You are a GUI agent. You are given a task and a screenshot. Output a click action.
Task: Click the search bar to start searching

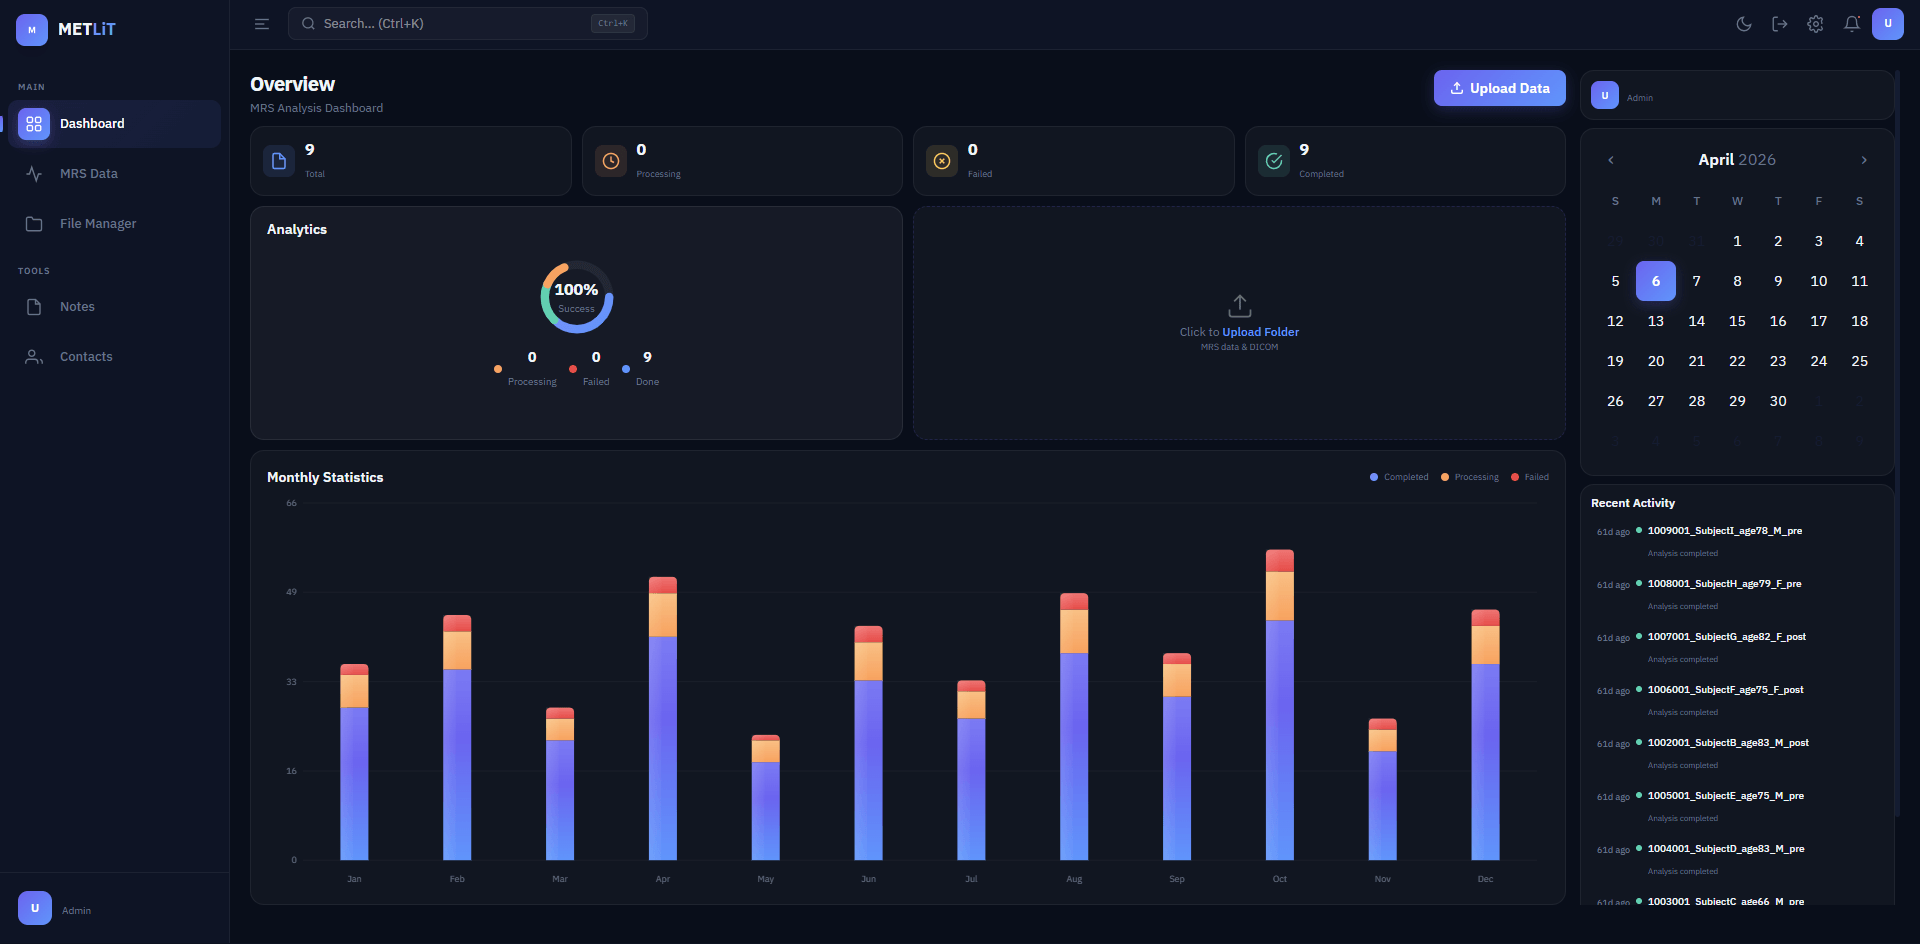[460, 23]
